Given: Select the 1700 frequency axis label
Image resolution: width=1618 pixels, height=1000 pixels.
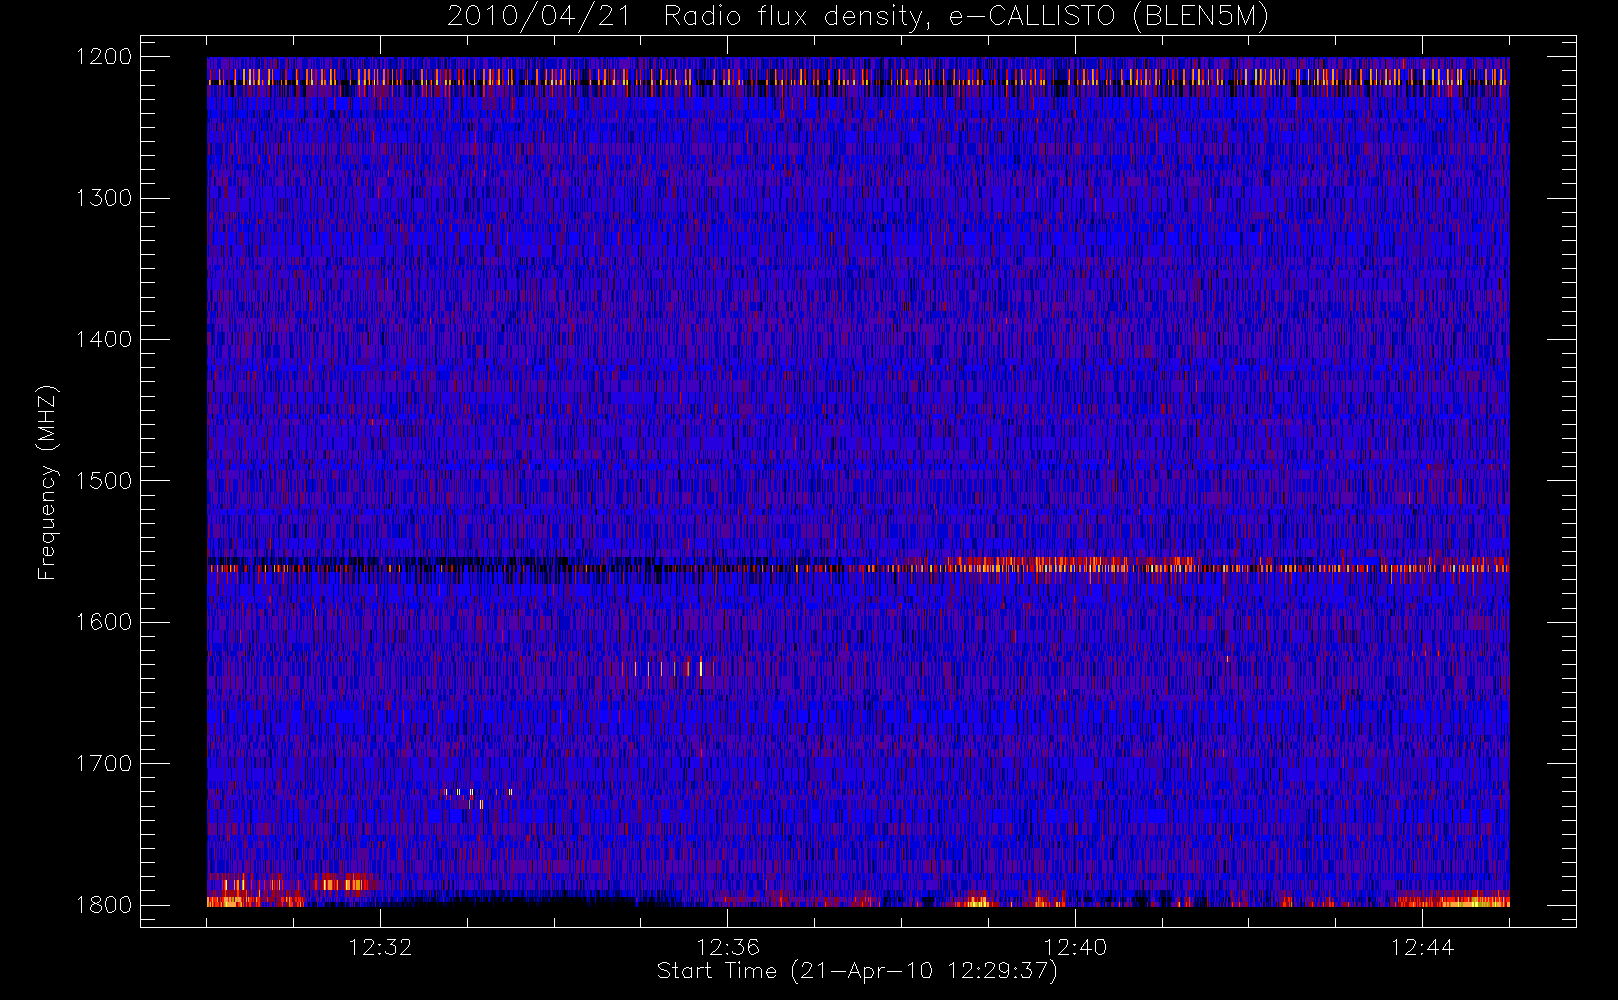Looking at the screenshot, I should (104, 763).
